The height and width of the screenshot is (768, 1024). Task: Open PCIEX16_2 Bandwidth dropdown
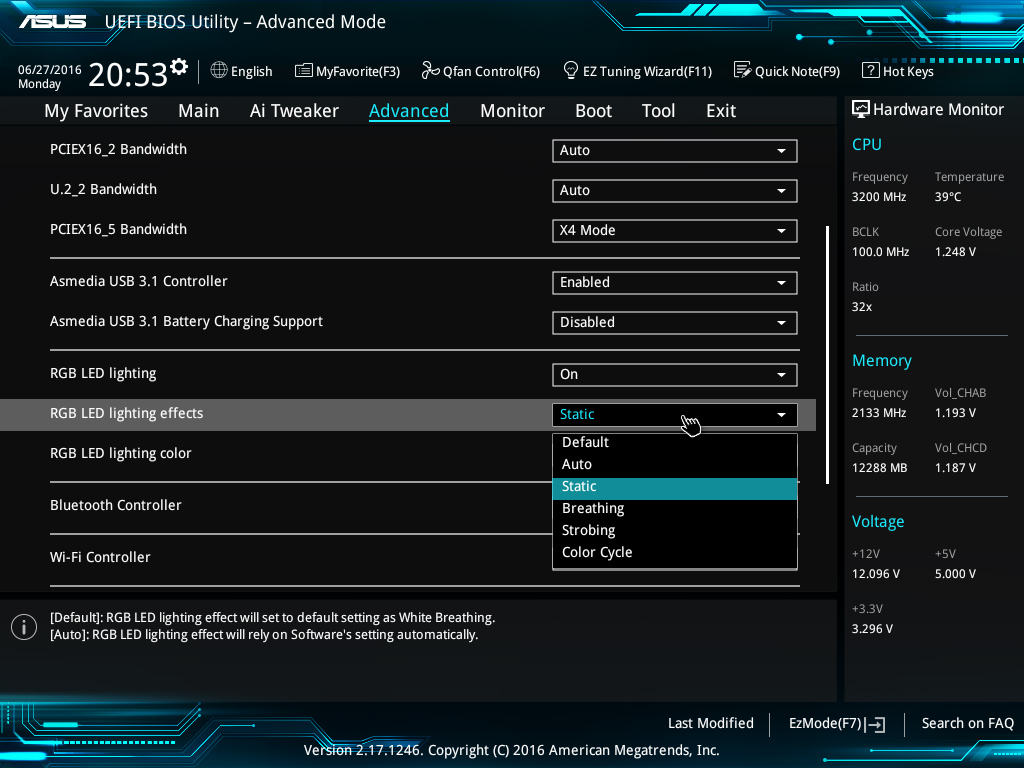click(675, 151)
